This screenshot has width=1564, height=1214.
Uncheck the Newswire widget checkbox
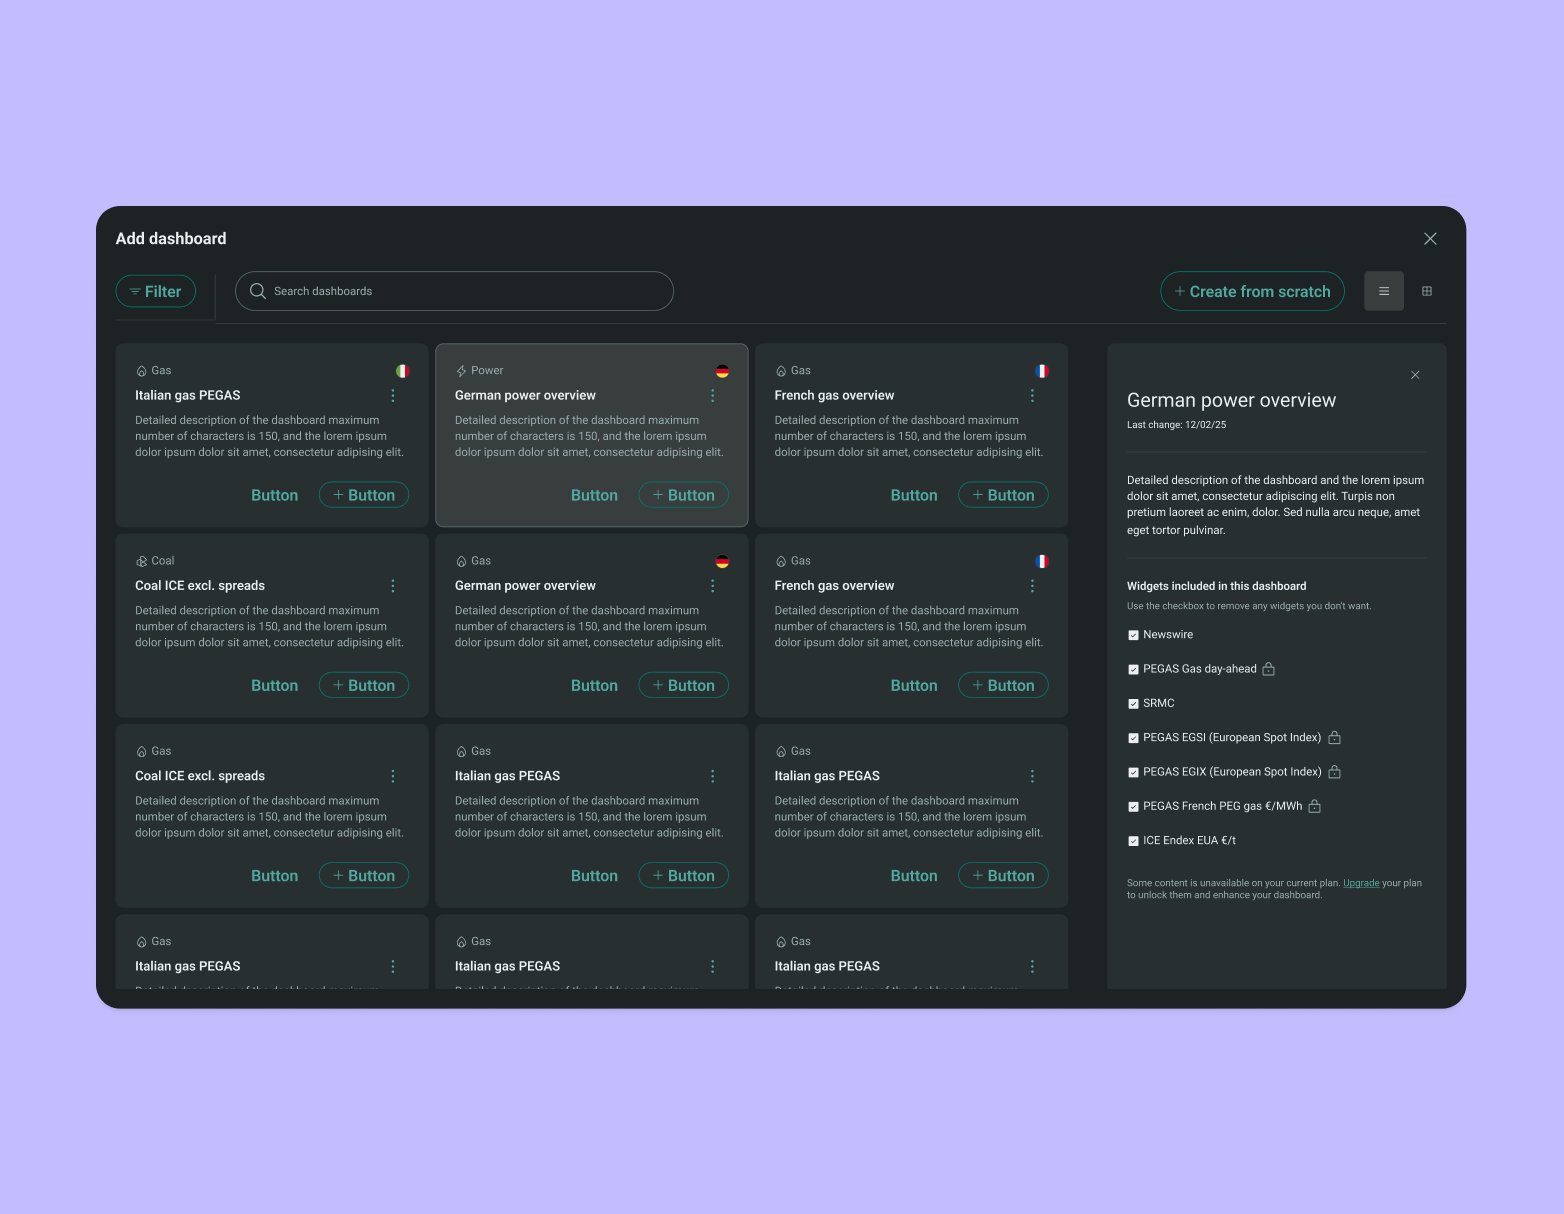(1133, 635)
